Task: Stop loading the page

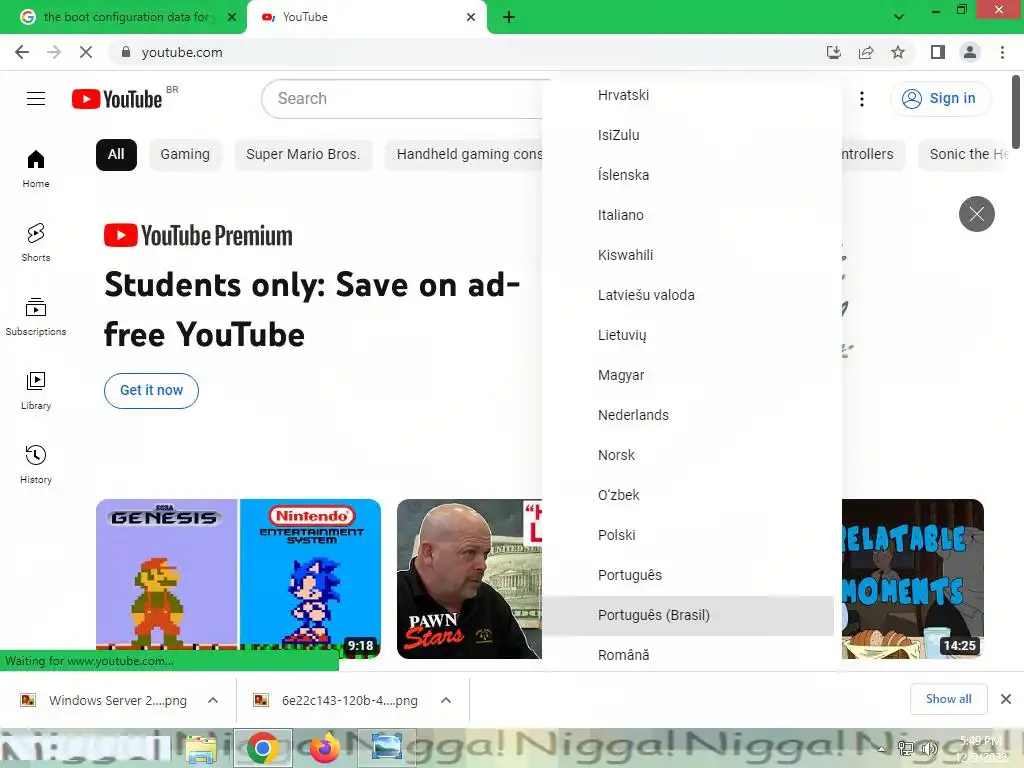Action: [x=86, y=52]
